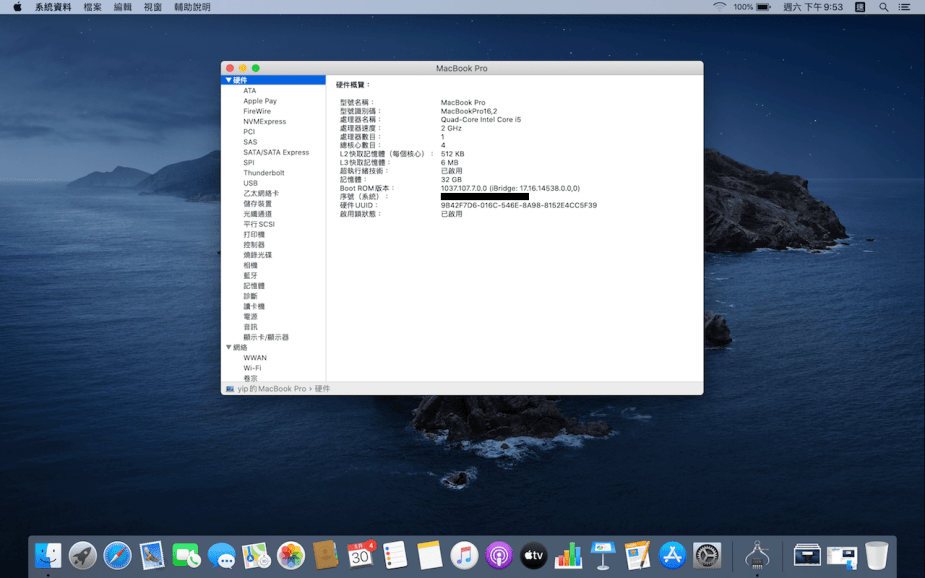Select Wi-Fi under the network section
Screen dimensions: 925x578
(x=252, y=368)
